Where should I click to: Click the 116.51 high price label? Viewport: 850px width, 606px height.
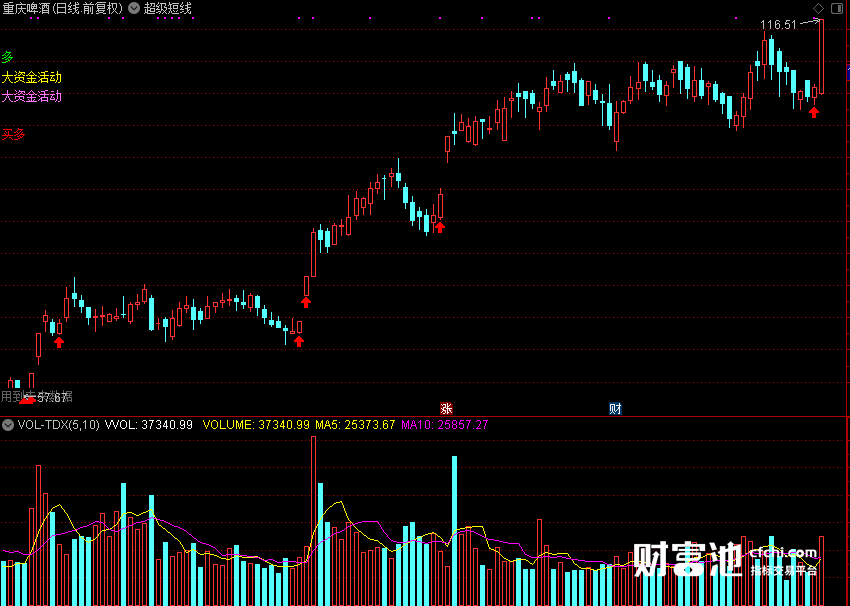pos(778,25)
